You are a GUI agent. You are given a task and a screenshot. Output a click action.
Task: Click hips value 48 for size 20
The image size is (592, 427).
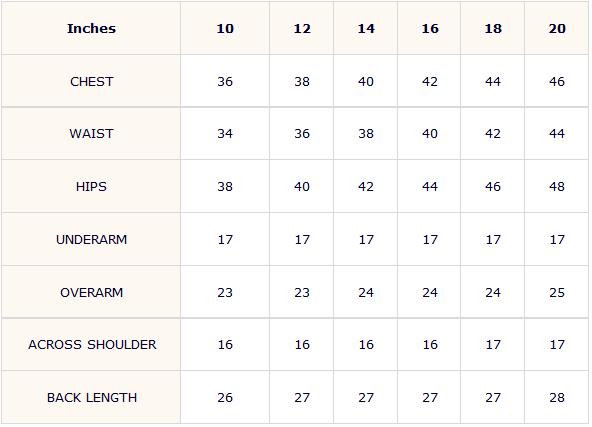click(x=557, y=187)
